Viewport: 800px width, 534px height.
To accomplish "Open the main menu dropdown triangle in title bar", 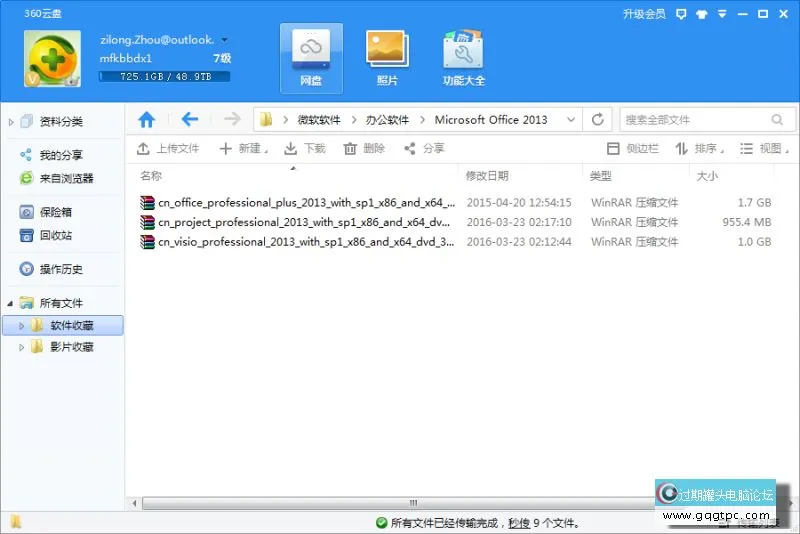I will [x=722, y=14].
